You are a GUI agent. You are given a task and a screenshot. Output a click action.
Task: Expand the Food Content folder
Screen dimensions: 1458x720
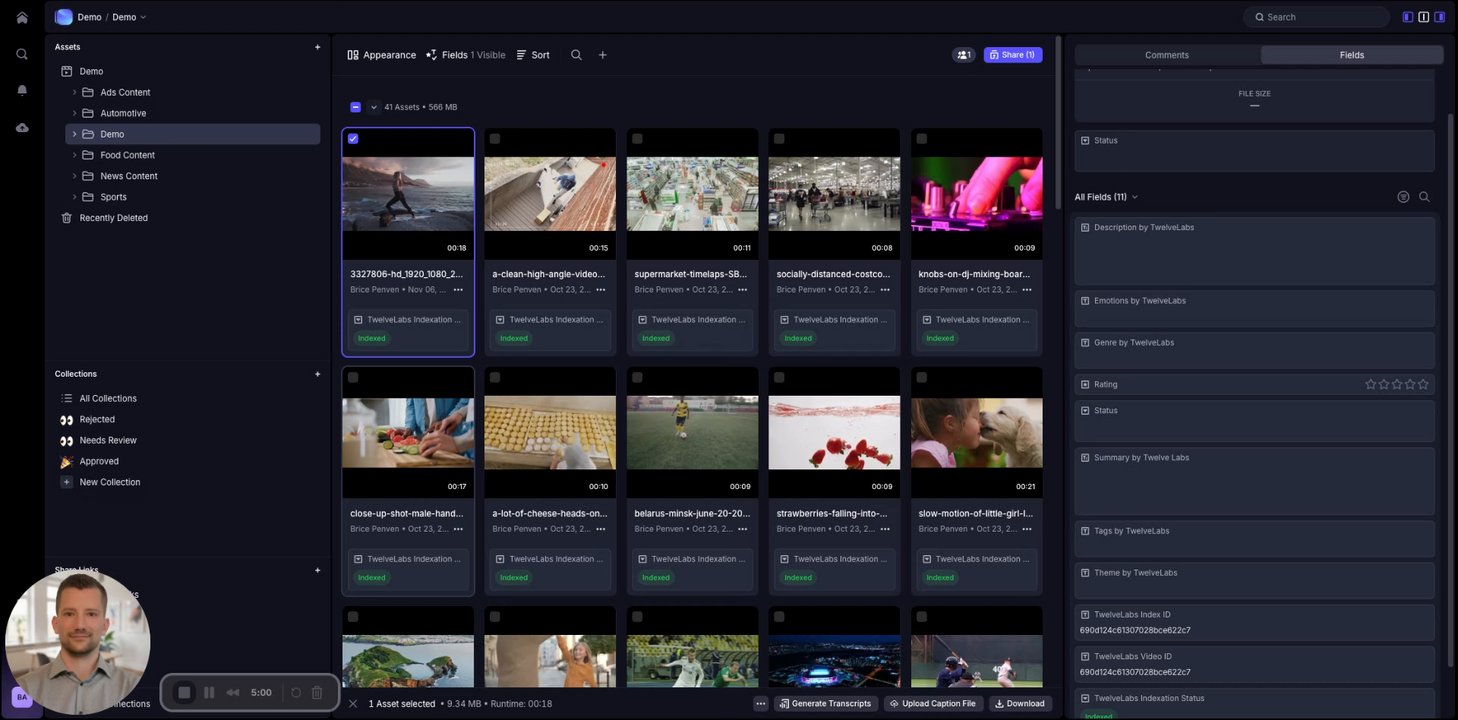(74, 155)
